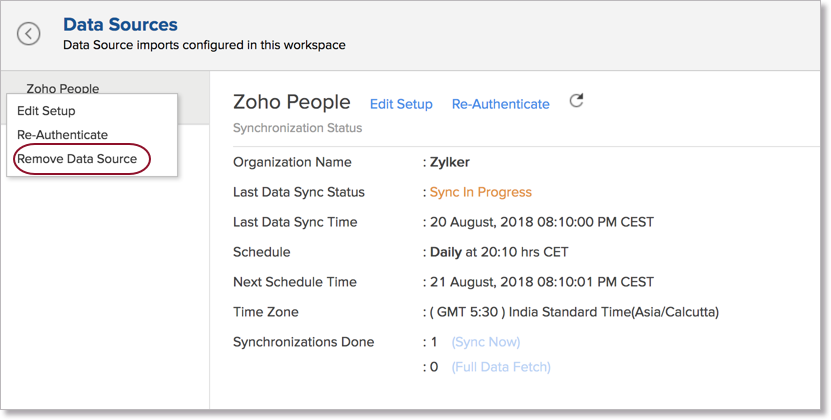The height and width of the screenshot is (420, 831).
Task: Click the Full Data Fetch link
Action: point(501,367)
